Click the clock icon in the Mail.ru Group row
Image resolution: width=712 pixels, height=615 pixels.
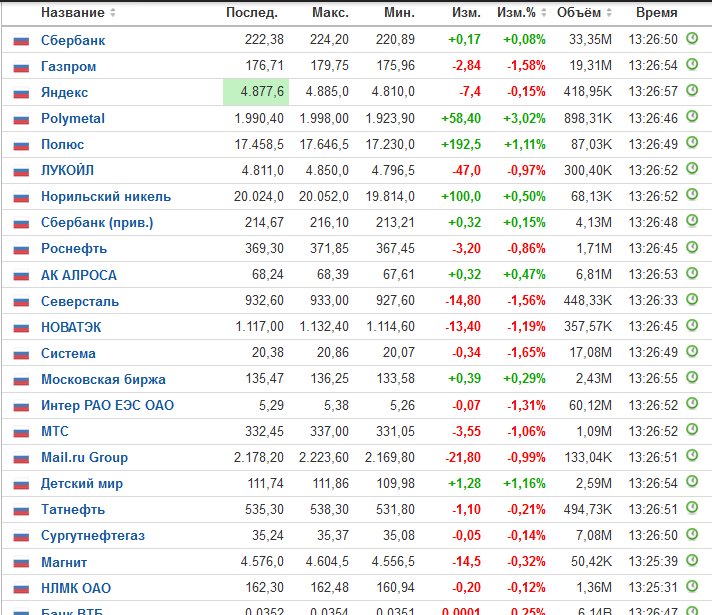pos(692,455)
